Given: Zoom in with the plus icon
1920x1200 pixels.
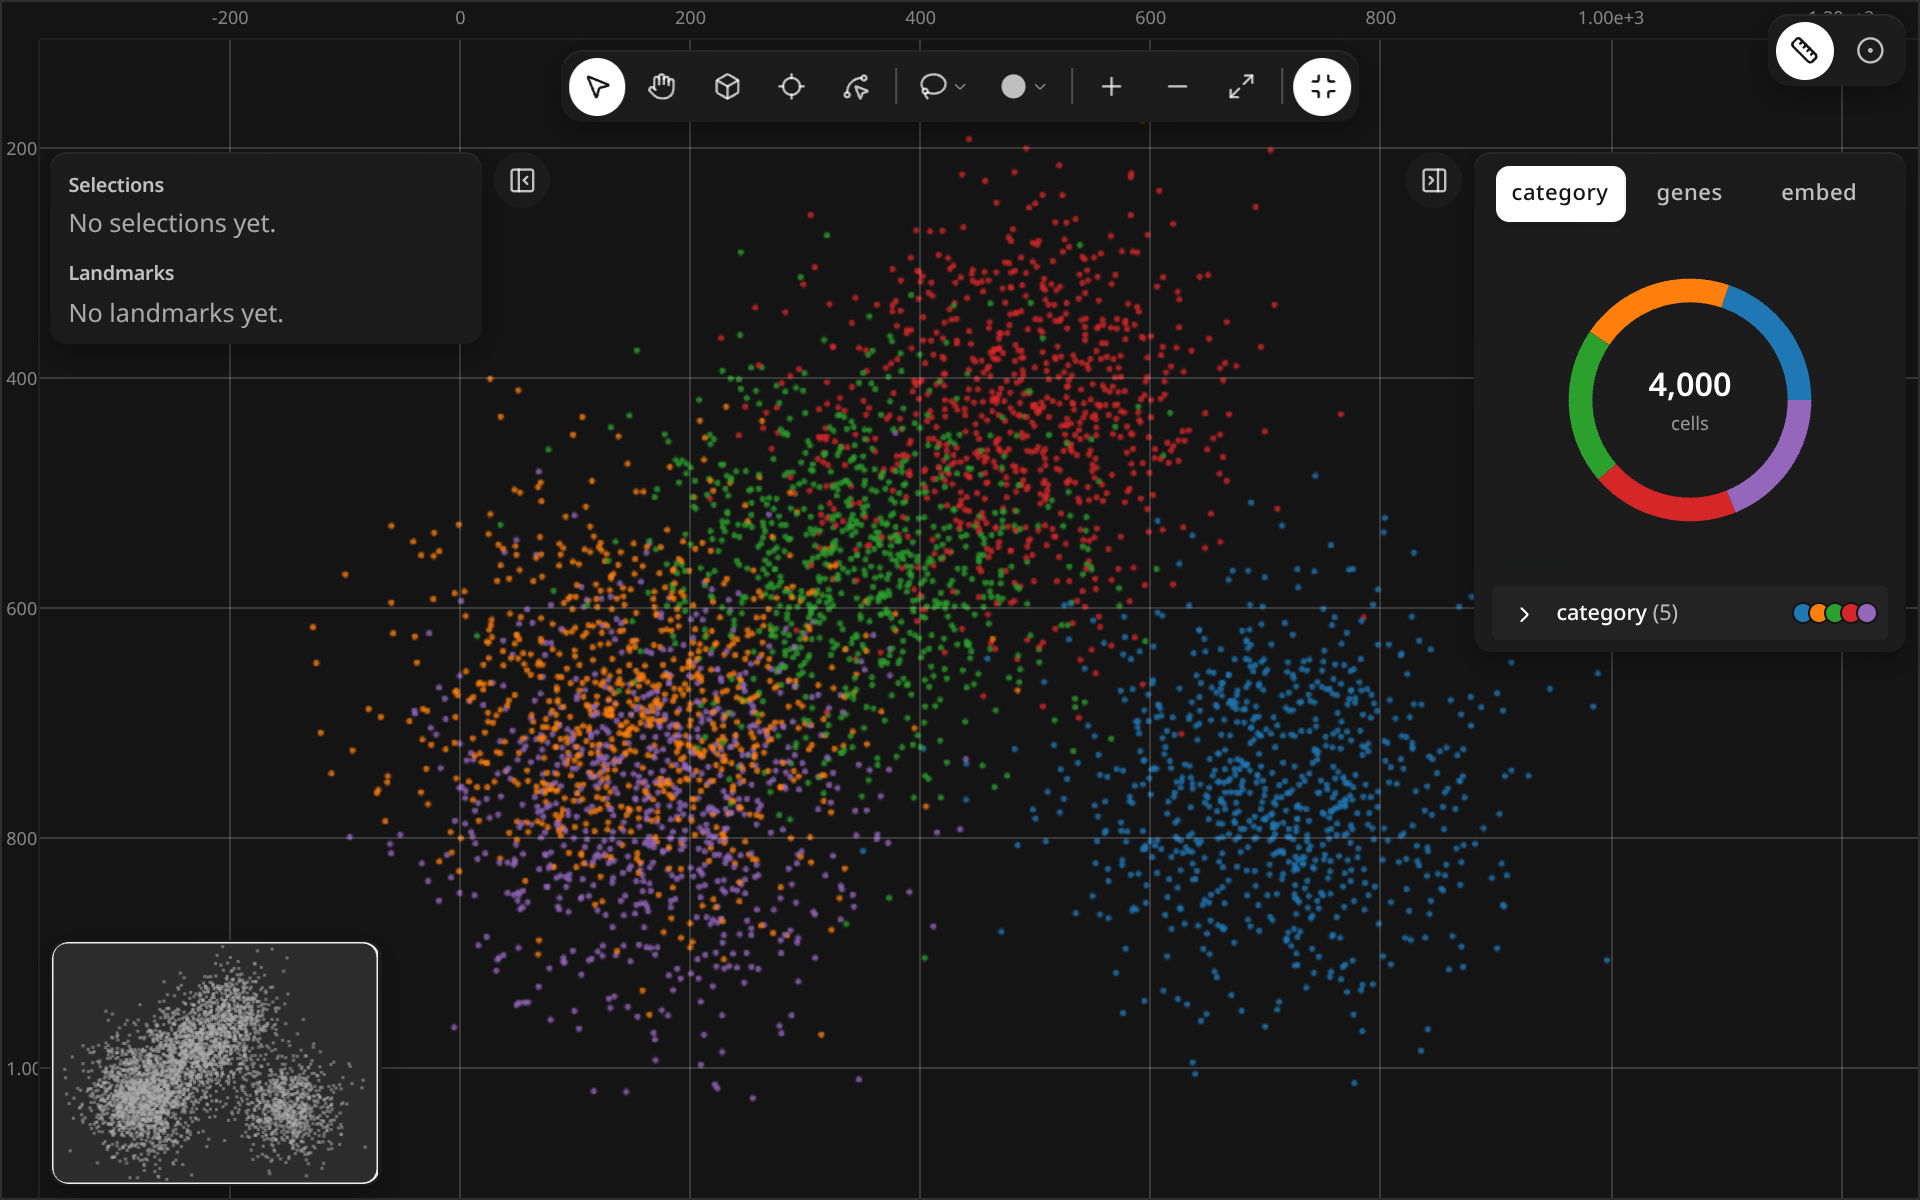Looking at the screenshot, I should click(x=1111, y=87).
